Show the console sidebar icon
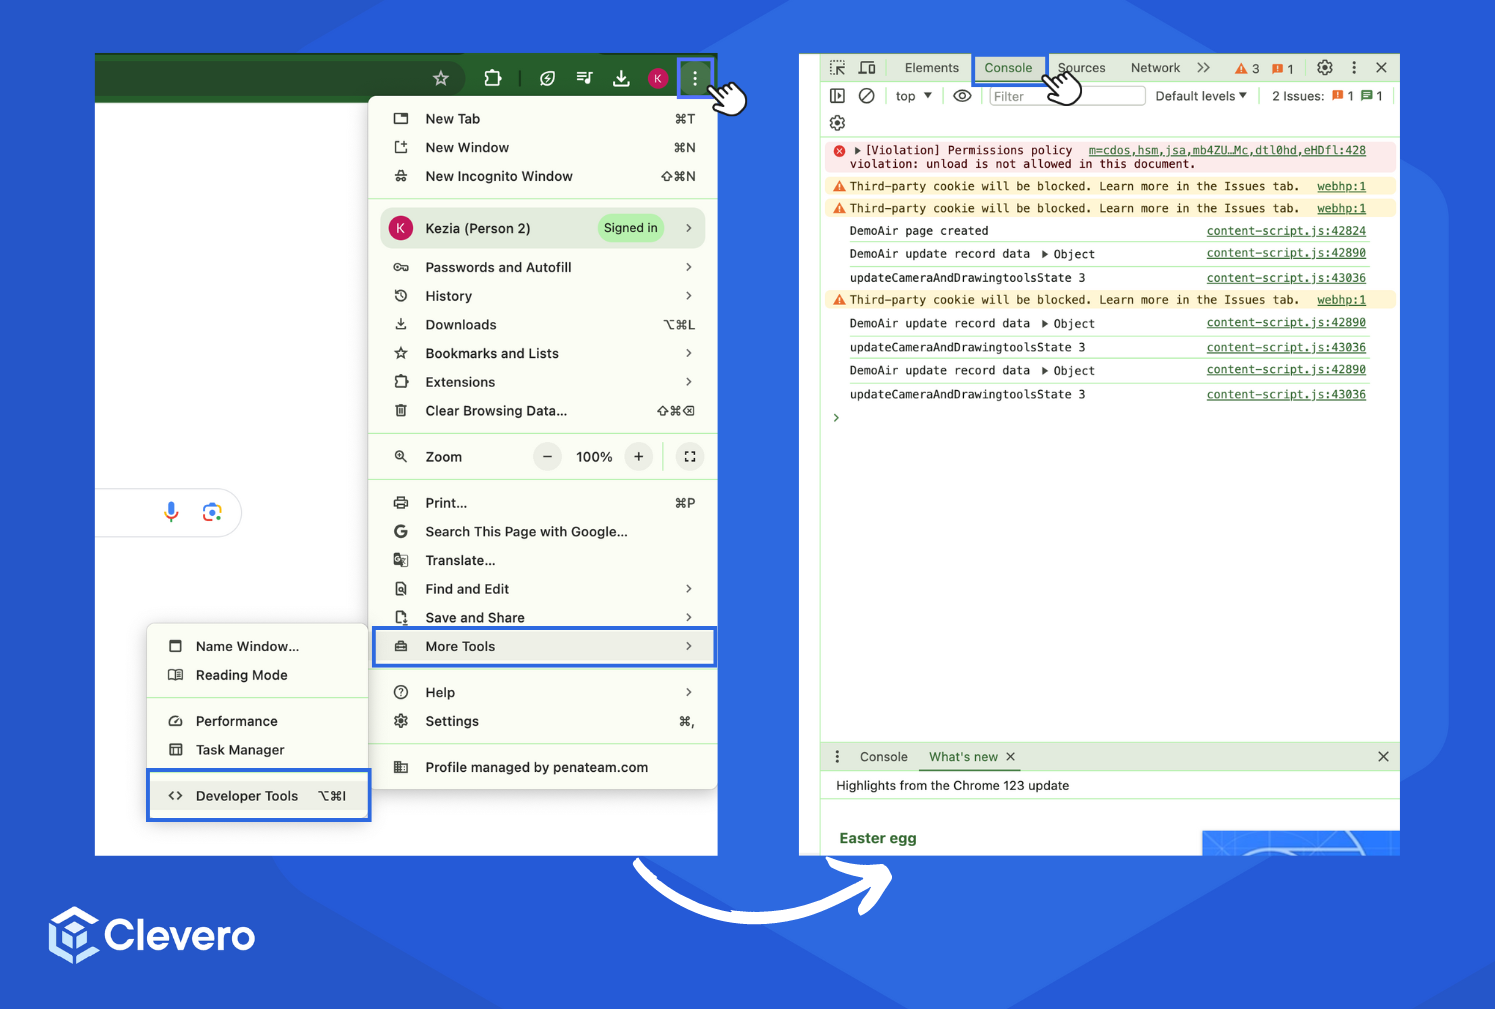Screen dimensions: 1495x1009 tap(838, 96)
